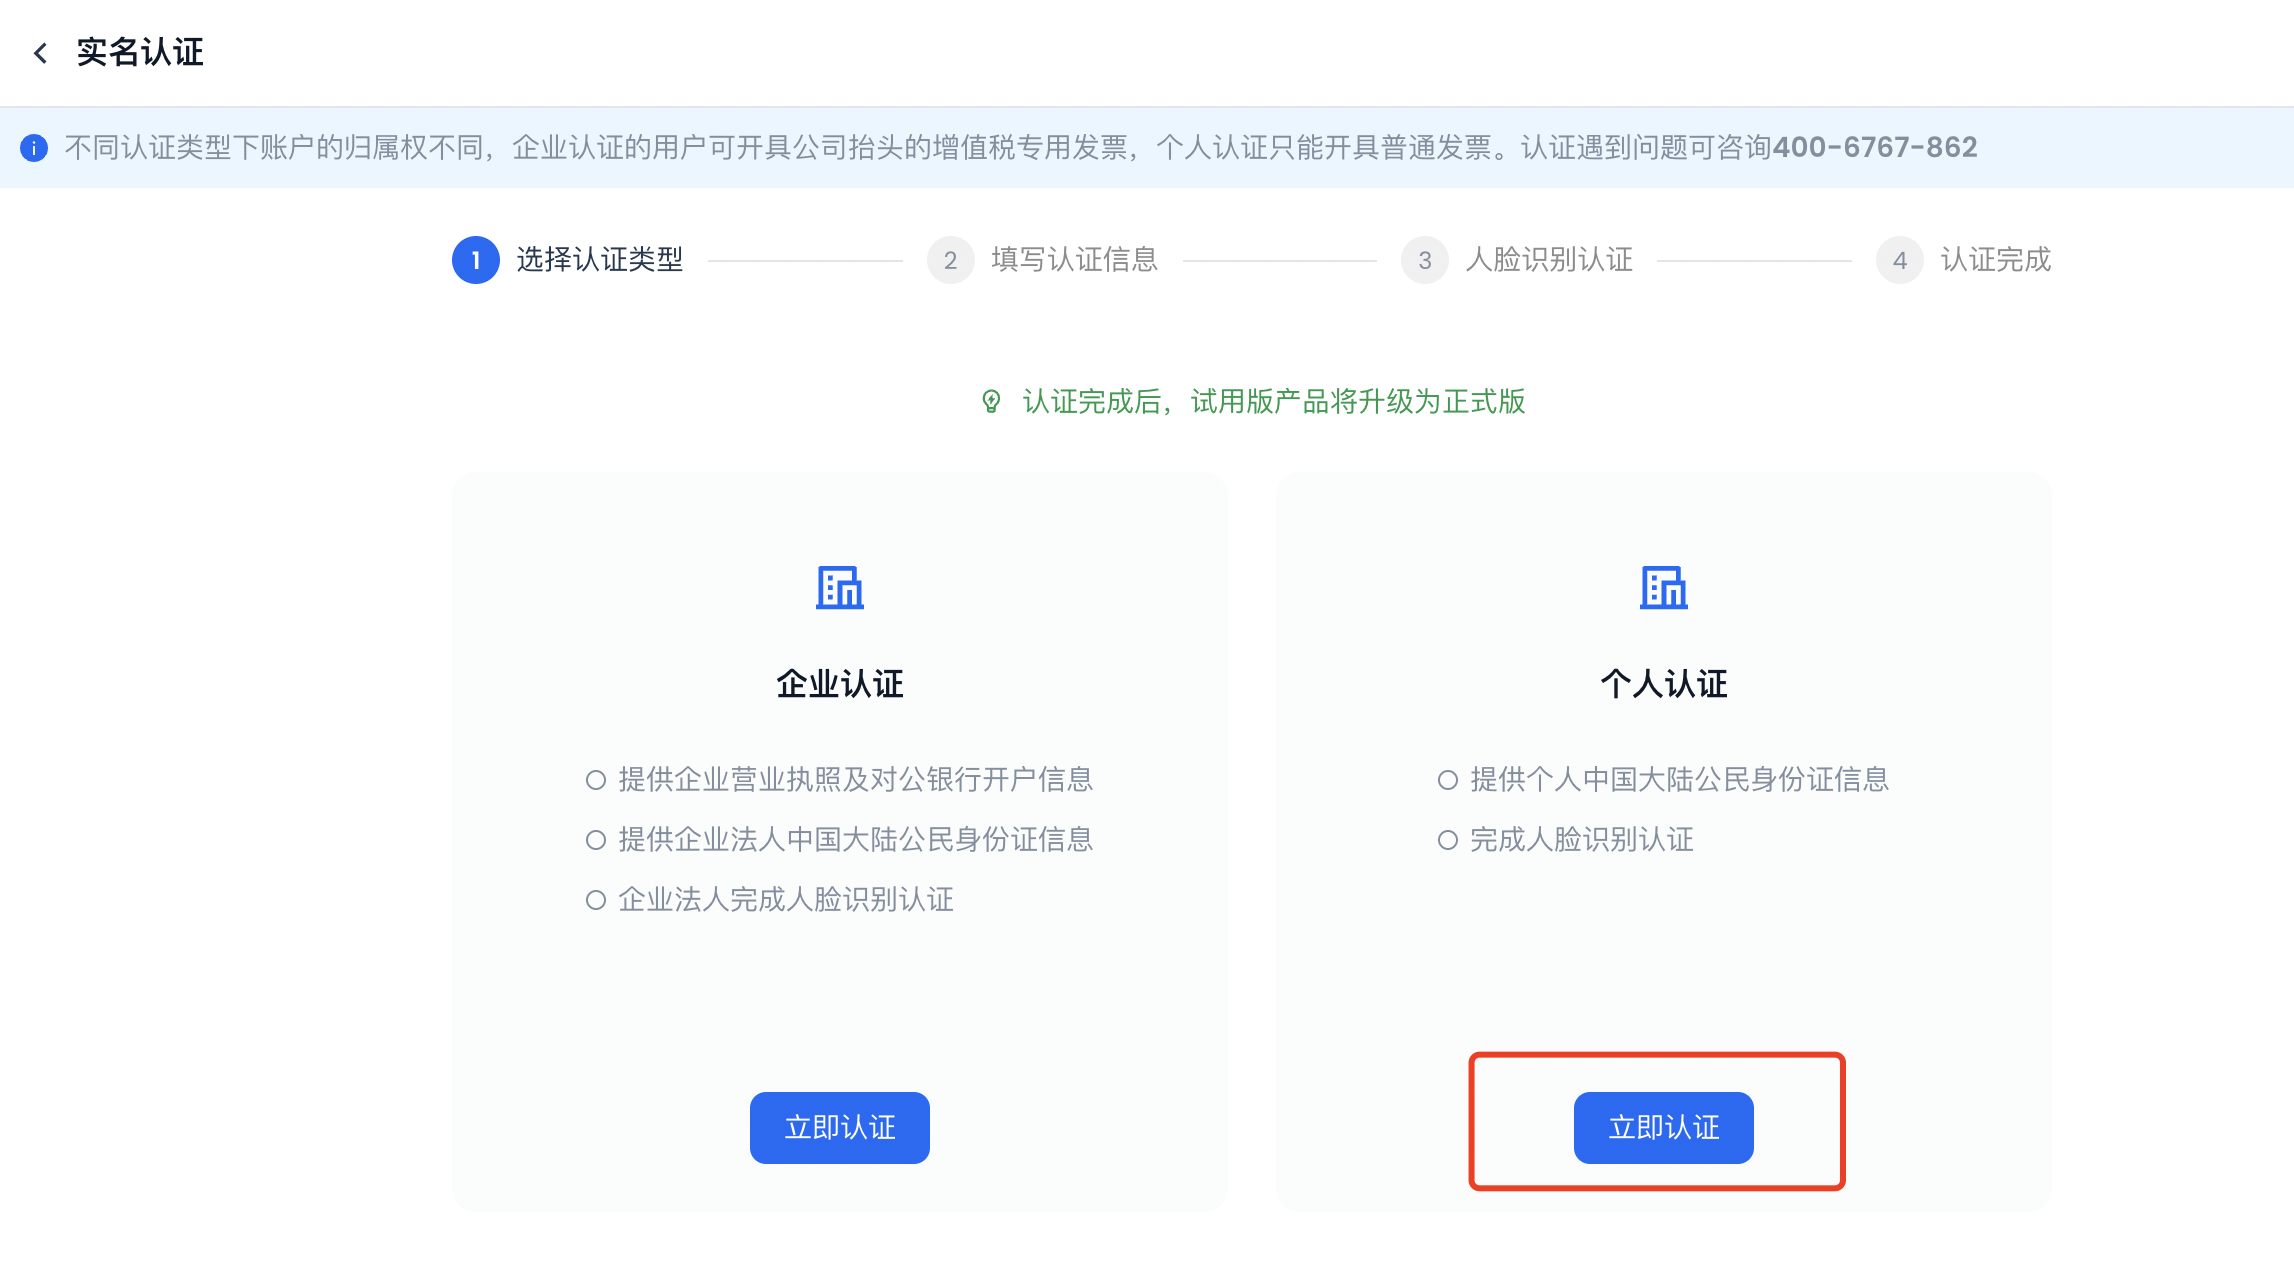The image size is (2294, 1266).
Task: Click the back arrow beside 实名认证
Action: [41, 53]
